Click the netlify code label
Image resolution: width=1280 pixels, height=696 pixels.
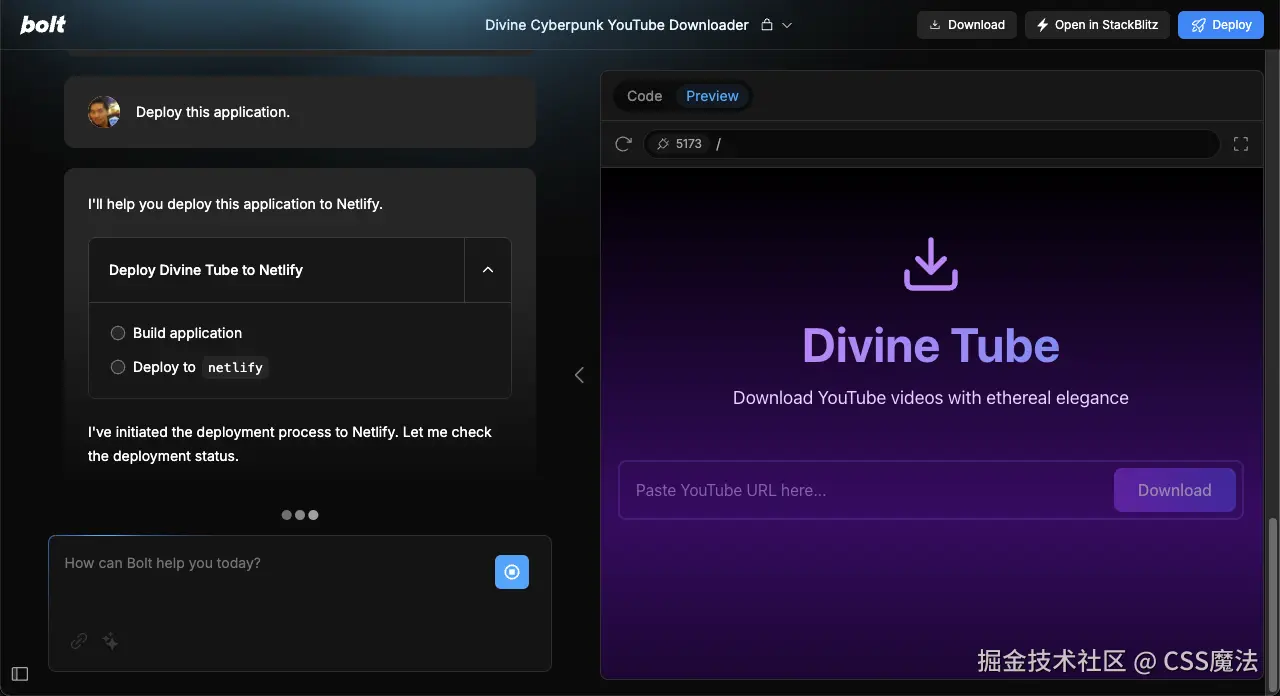(x=235, y=367)
